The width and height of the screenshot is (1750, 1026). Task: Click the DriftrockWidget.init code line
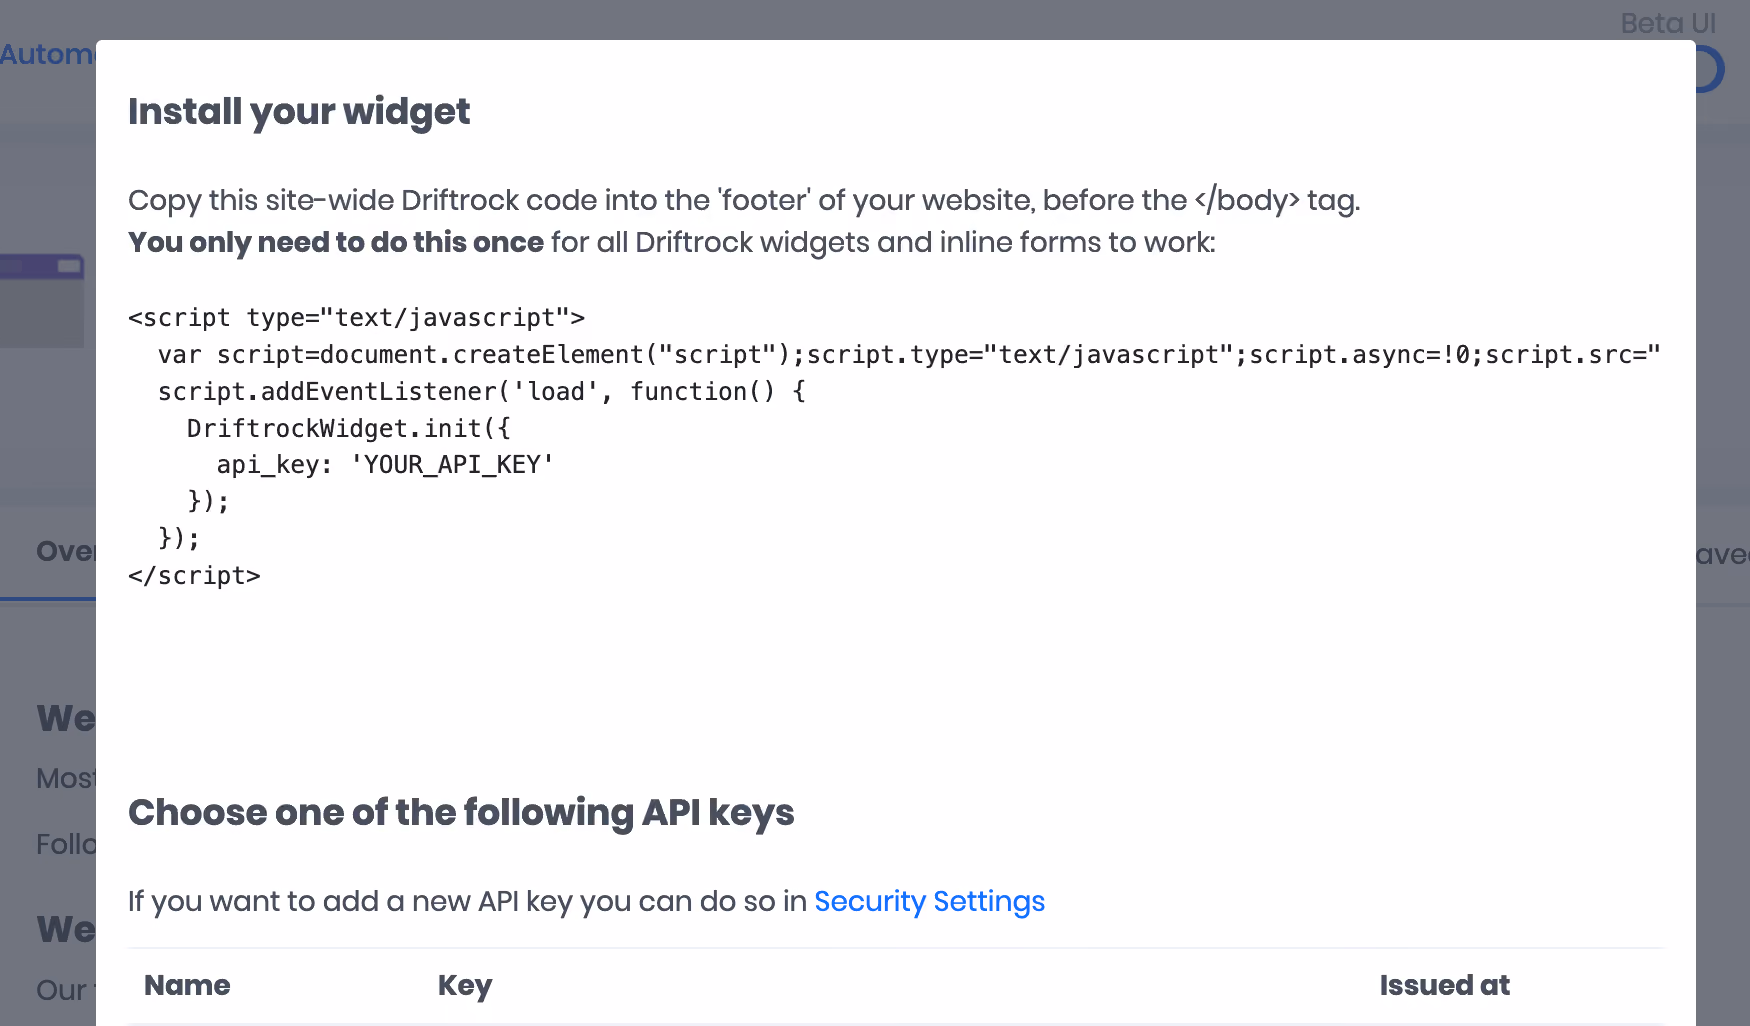pos(348,428)
